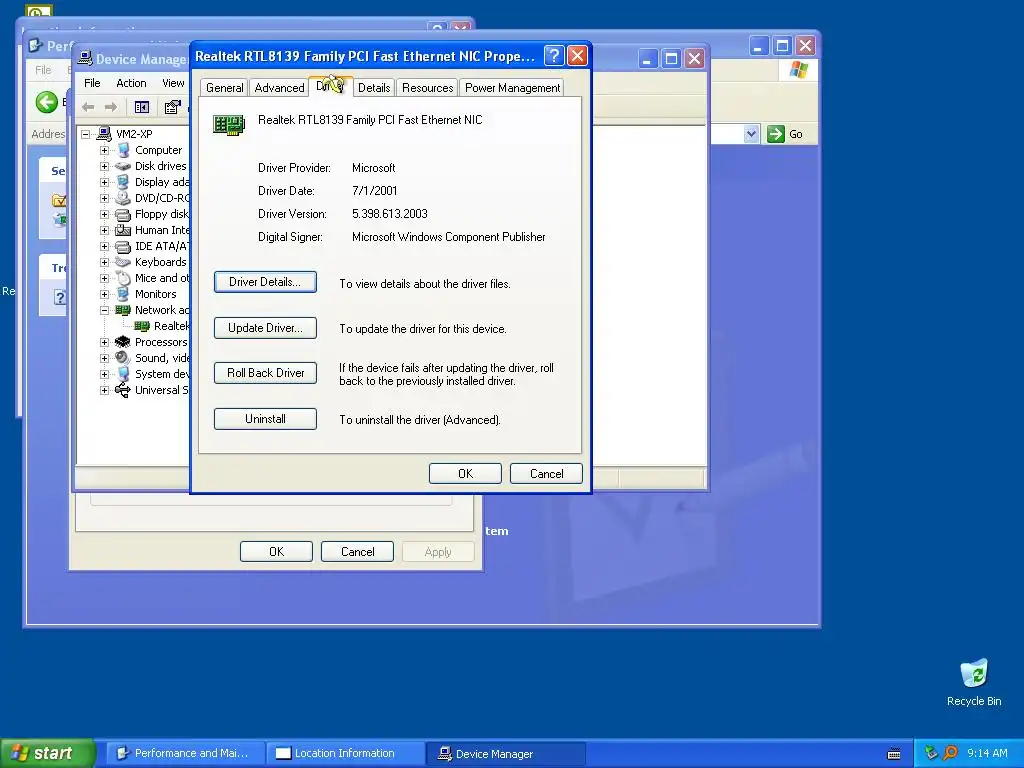The height and width of the screenshot is (768, 1024).
Task: Open the Start menu
Action: point(48,753)
